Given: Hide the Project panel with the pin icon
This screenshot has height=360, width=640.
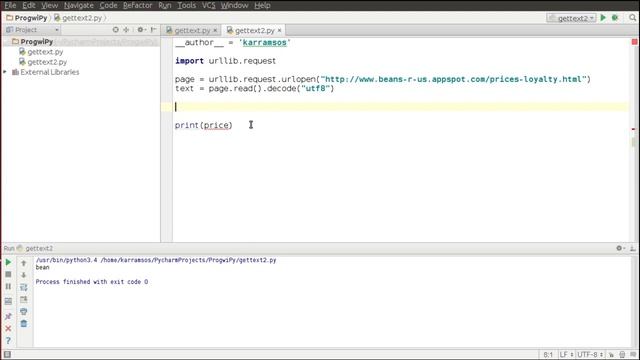Looking at the screenshot, I should tap(153, 30).
